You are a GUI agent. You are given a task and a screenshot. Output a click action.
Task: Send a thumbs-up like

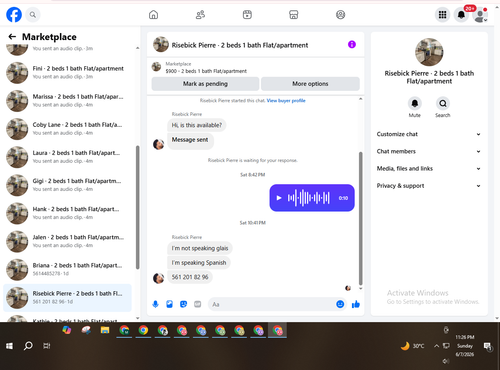(356, 304)
